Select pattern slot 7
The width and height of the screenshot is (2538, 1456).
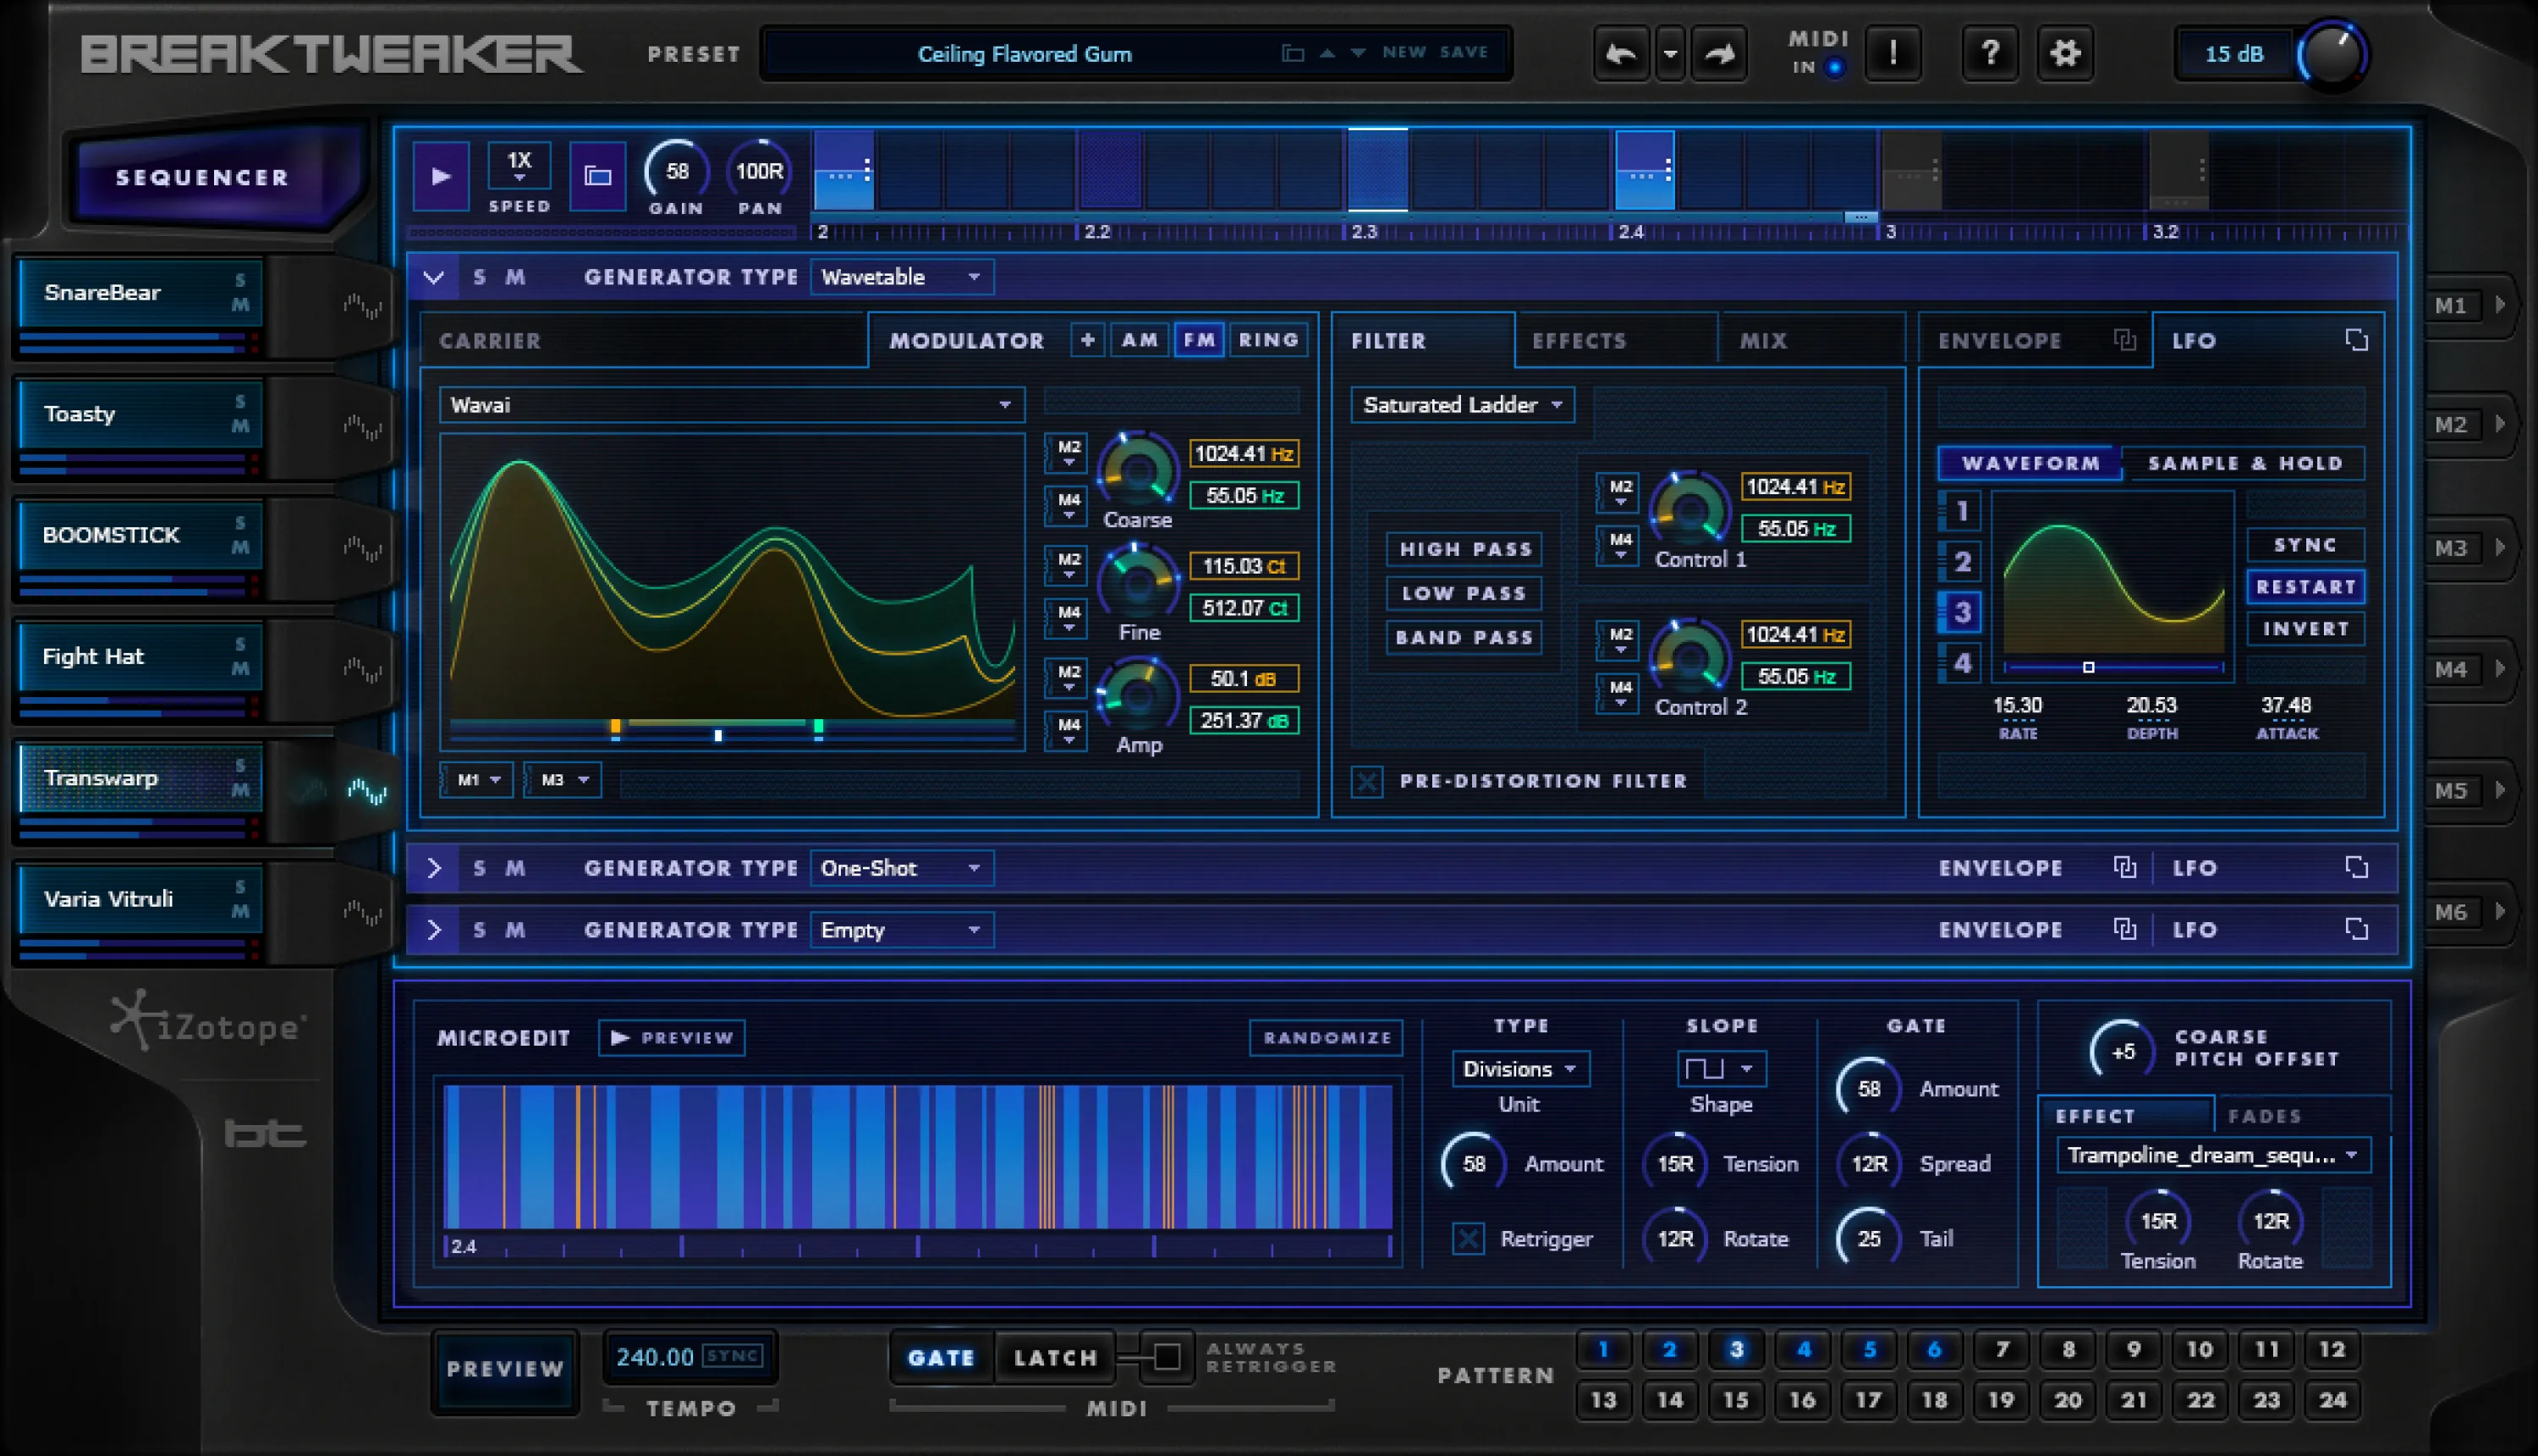(2001, 1350)
